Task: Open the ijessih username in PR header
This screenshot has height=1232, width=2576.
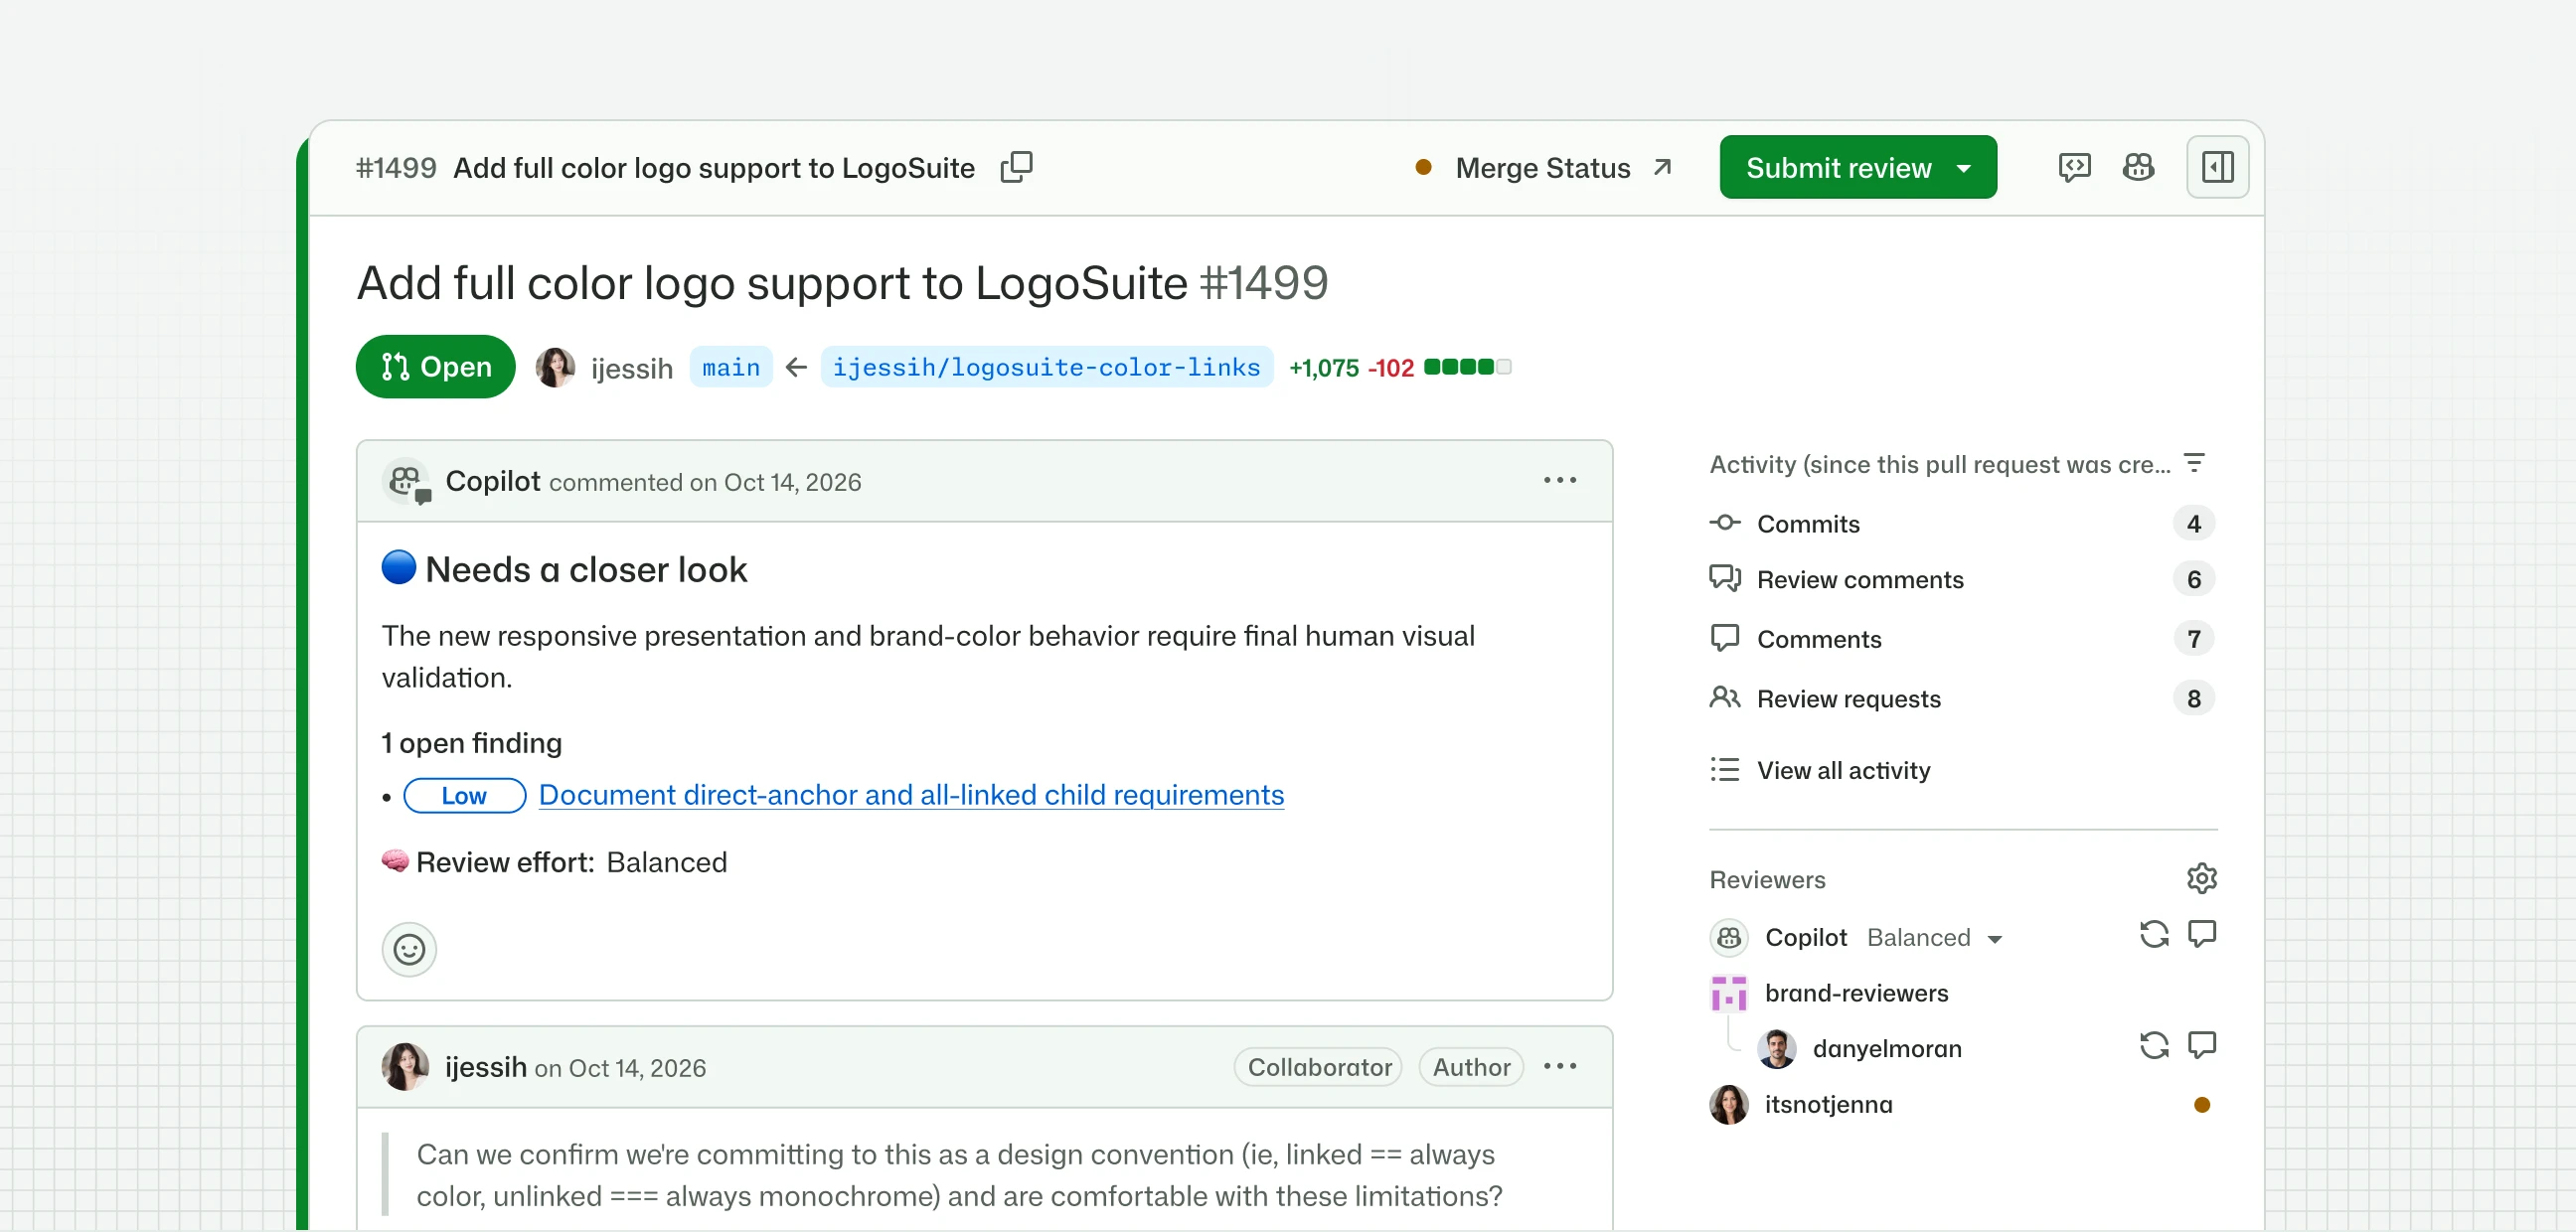Action: pyautogui.click(x=632, y=368)
